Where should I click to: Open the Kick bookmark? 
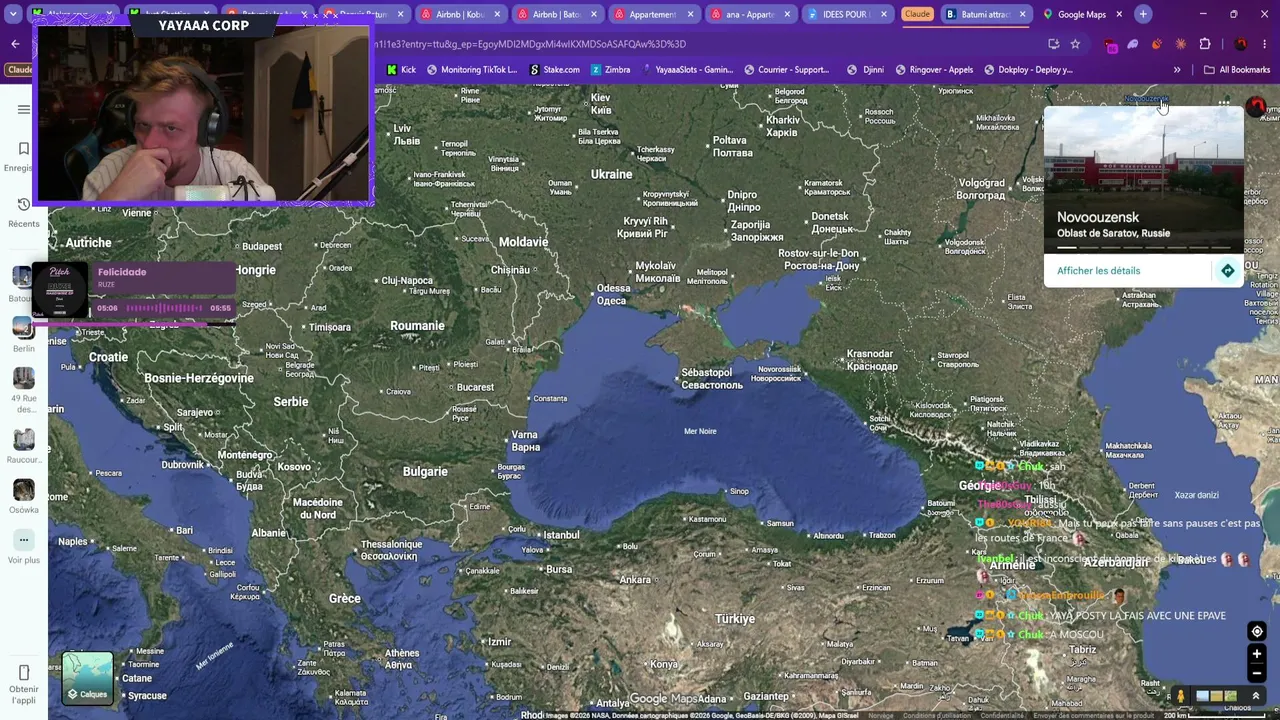tap(401, 70)
